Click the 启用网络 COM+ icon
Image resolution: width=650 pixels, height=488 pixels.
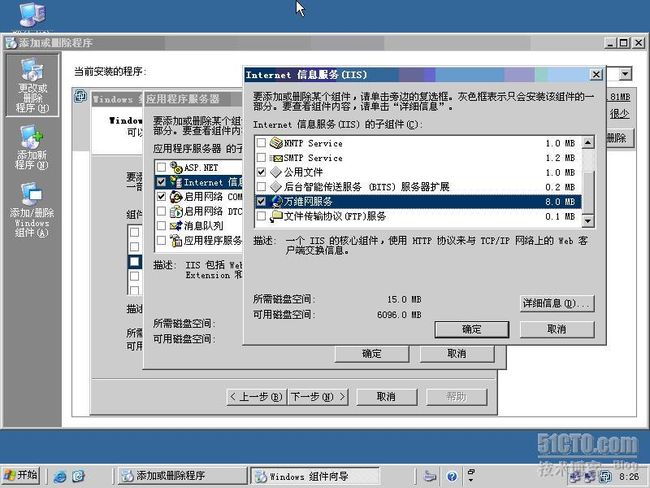tap(176, 197)
